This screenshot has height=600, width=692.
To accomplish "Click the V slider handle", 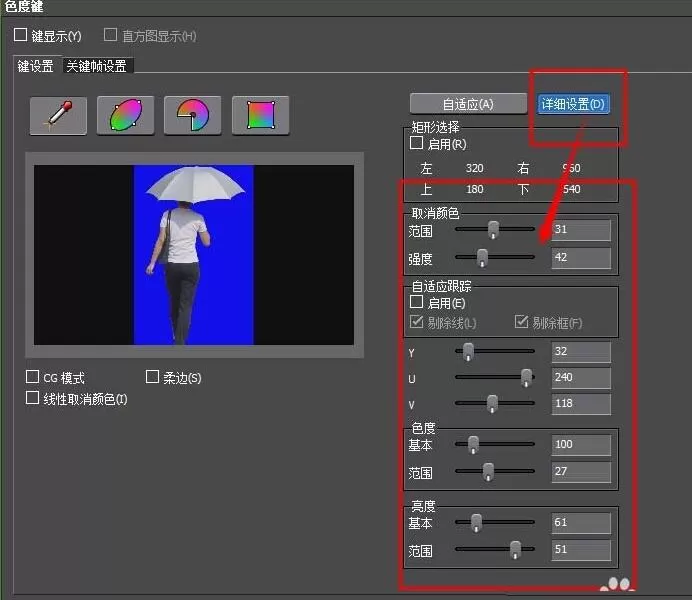I will (492, 404).
